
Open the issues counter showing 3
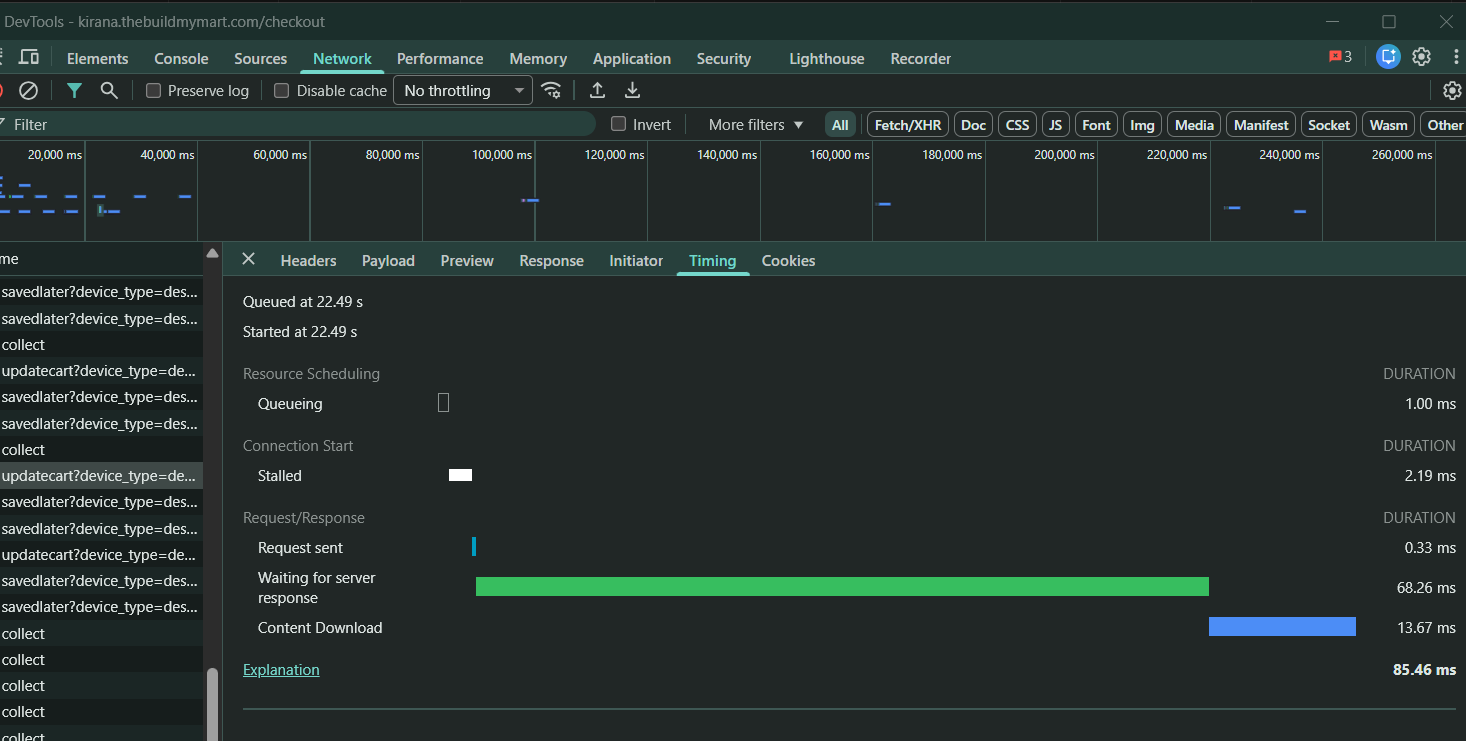click(x=1340, y=57)
